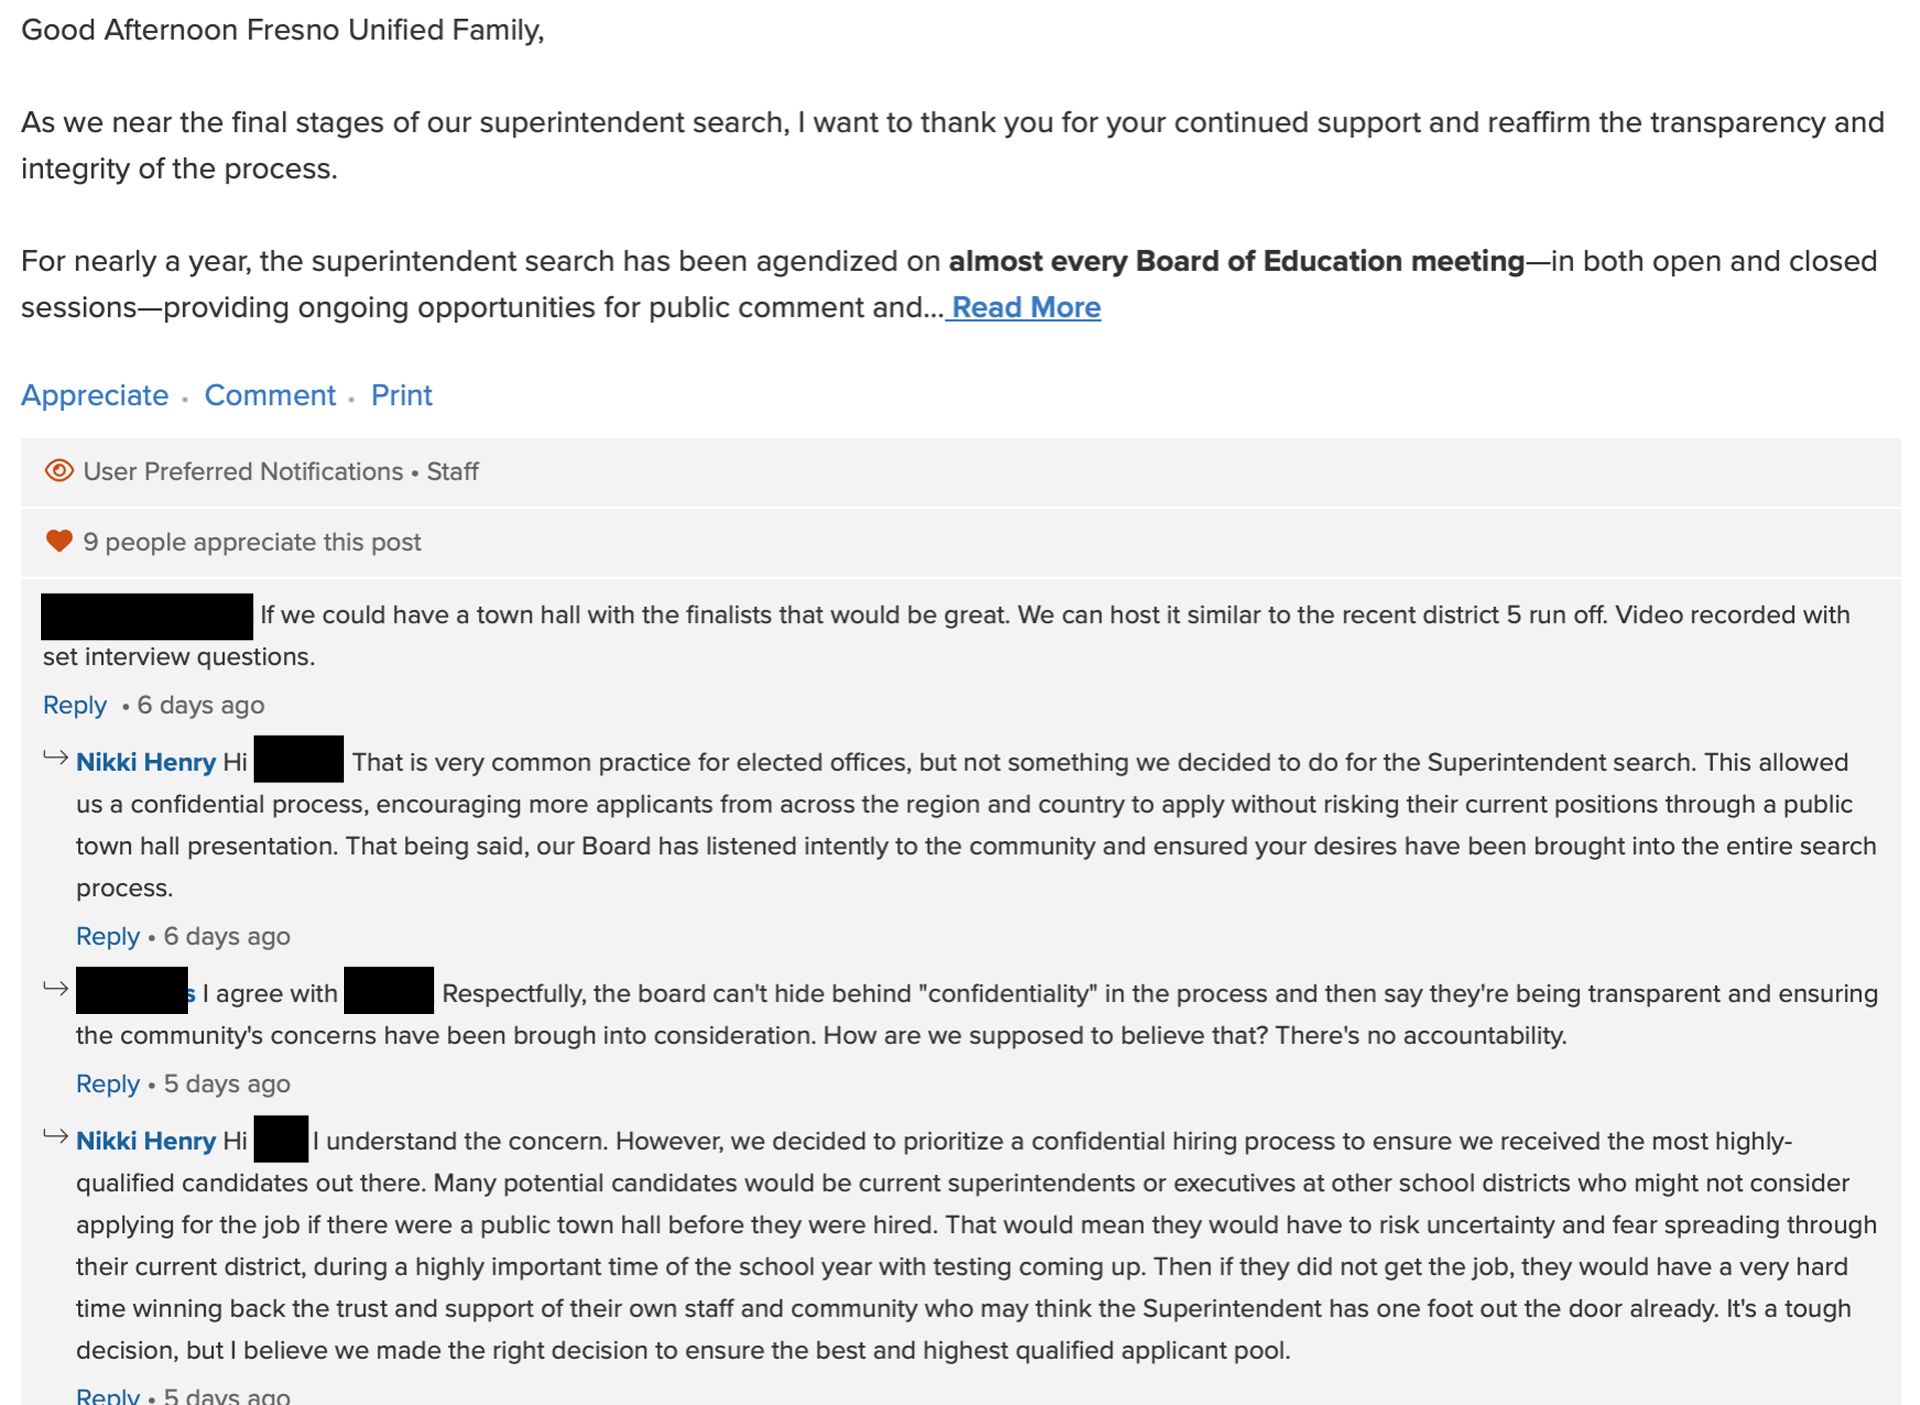1920x1405 pixels.
Task: Reply to Nikki Henry's 'common practice' comment
Action: 107,936
